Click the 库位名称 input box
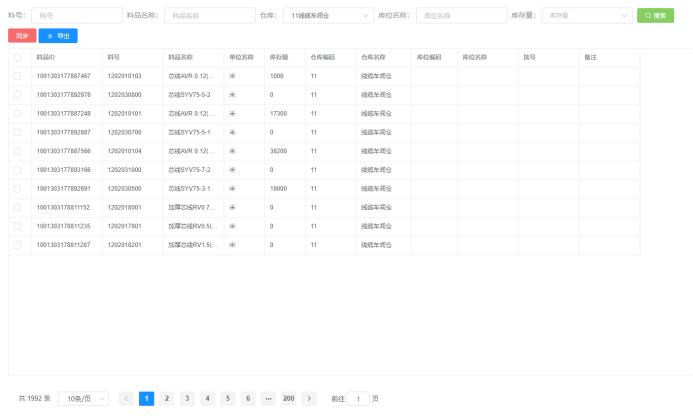This screenshot has height=419, width=693. click(x=460, y=16)
